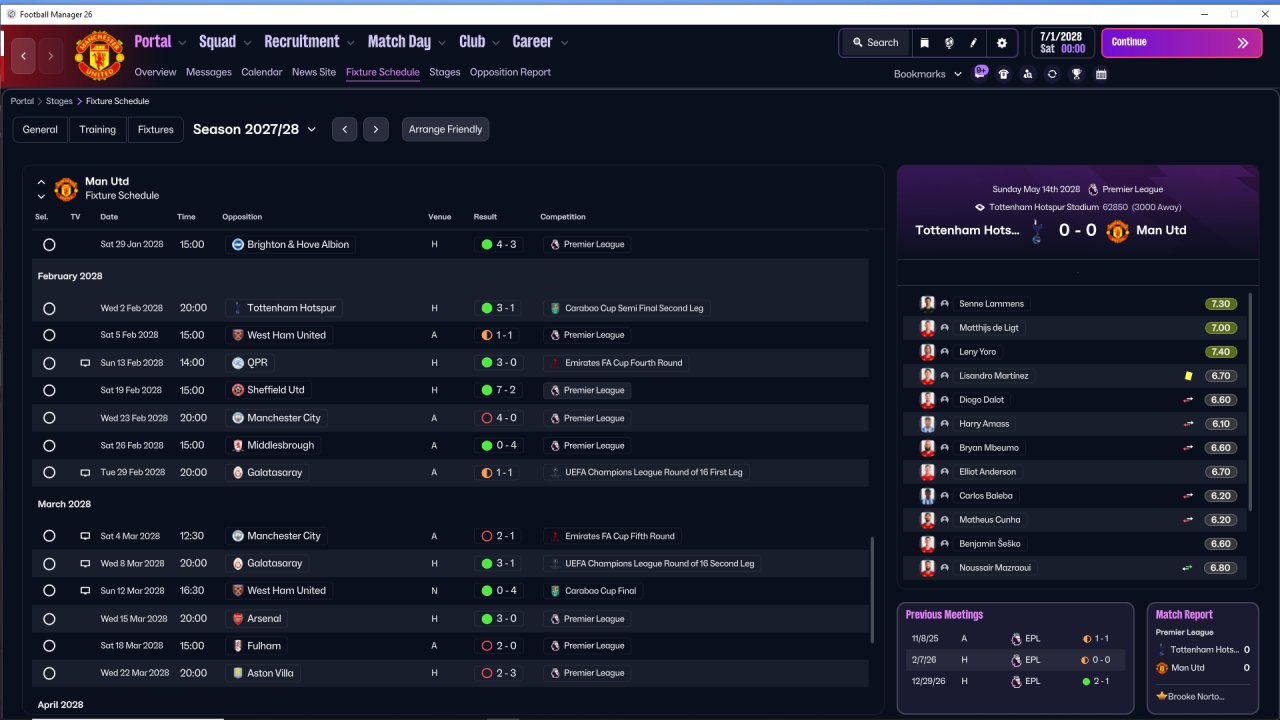Click the 7.40 rating for Leny Yoro
The width and height of the screenshot is (1280, 720).
click(1220, 352)
